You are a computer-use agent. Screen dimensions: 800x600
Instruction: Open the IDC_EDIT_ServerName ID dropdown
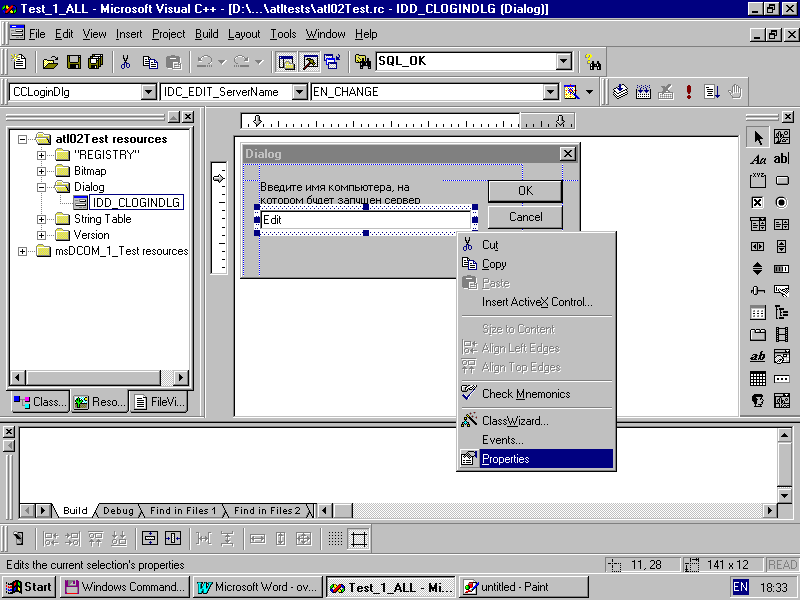(x=299, y=92)
